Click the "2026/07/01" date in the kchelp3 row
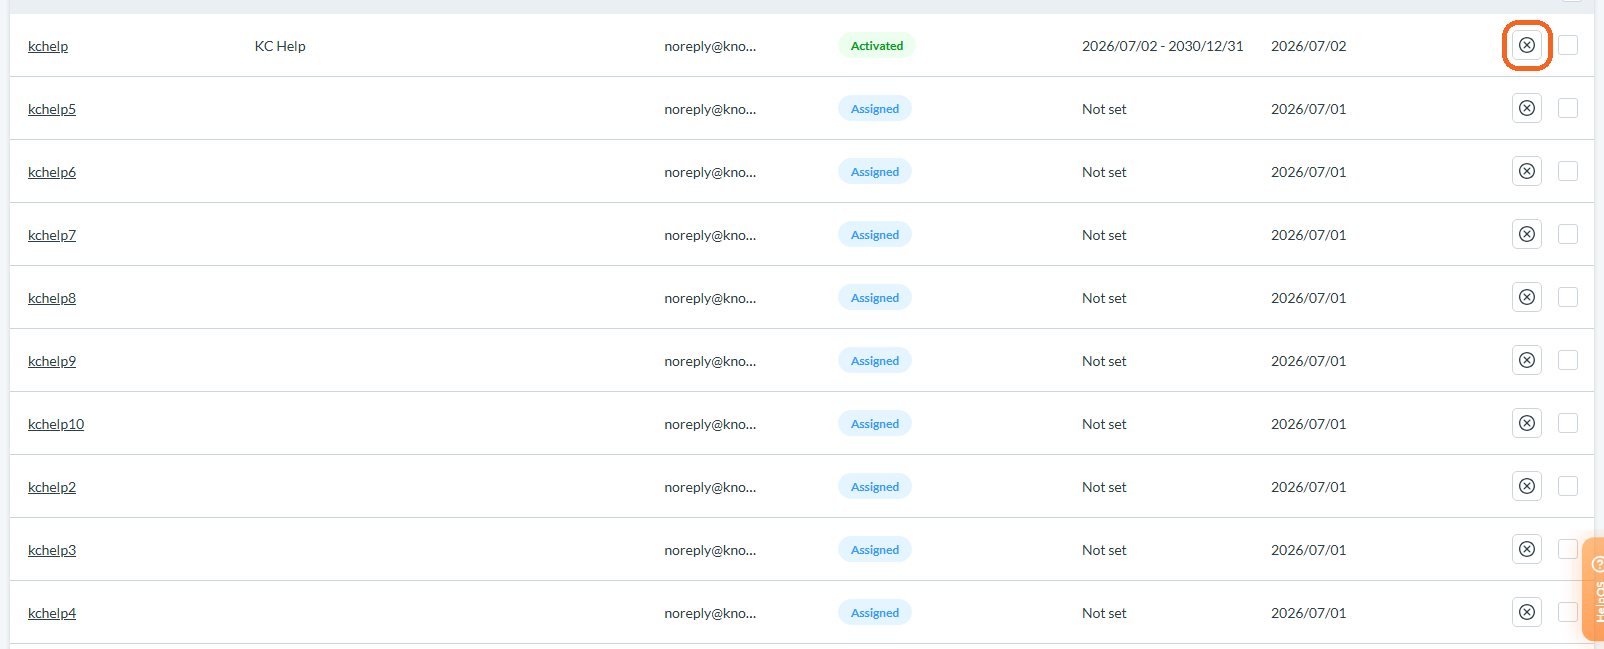This screenshot has width=1604, height=649. point(1309,550)
